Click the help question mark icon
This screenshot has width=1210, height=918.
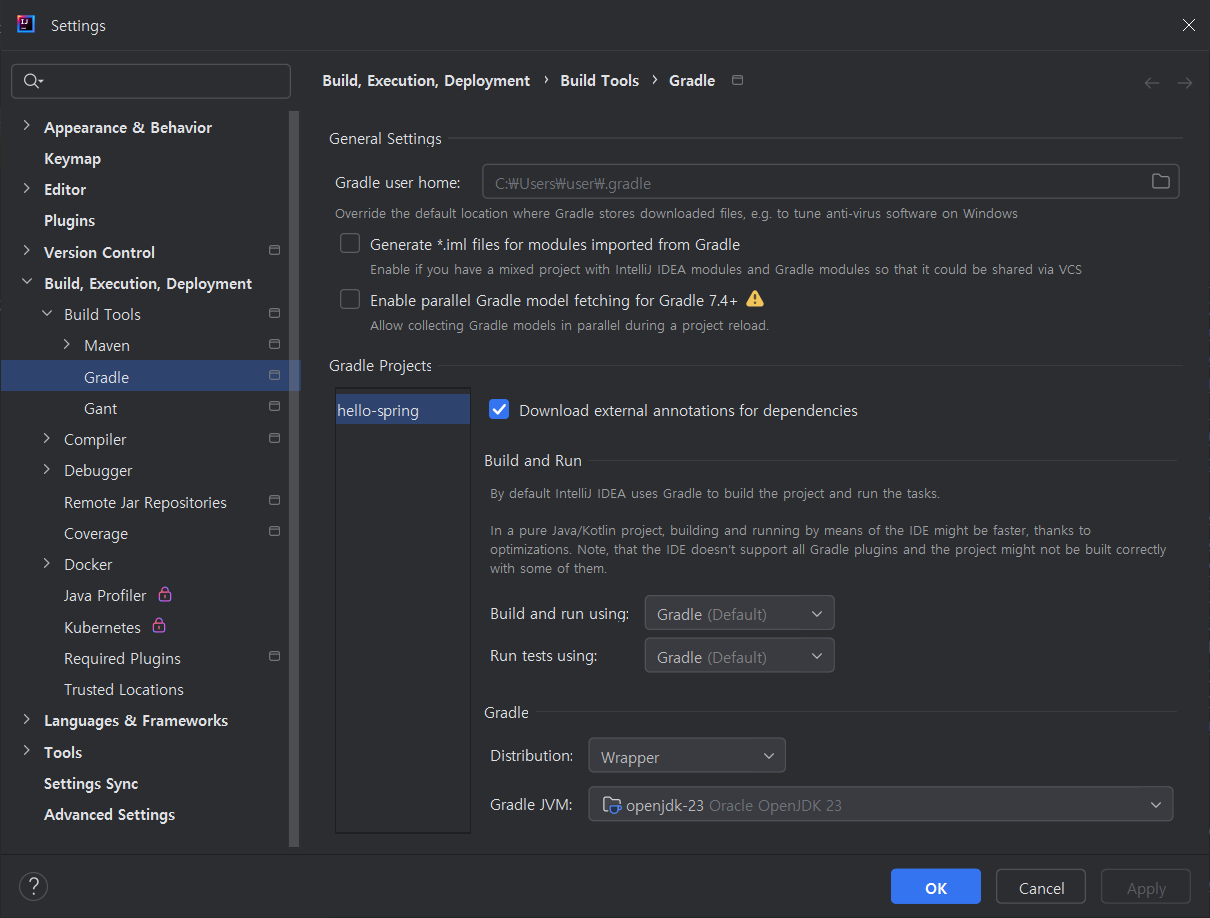(x=34, y=886)
